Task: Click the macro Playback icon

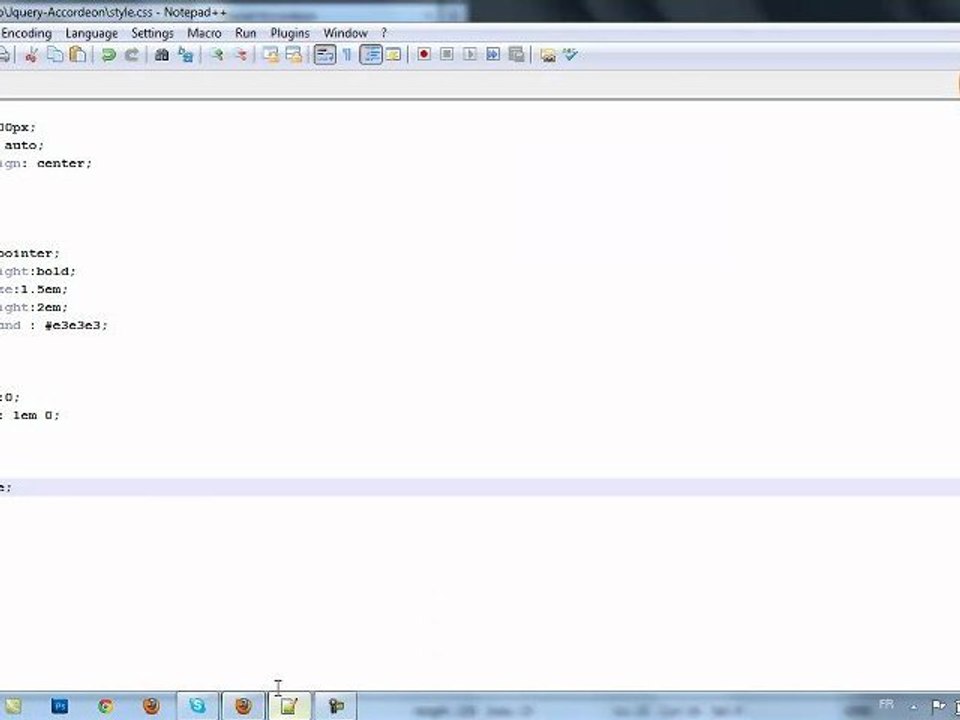Action: tap(470, 54)
